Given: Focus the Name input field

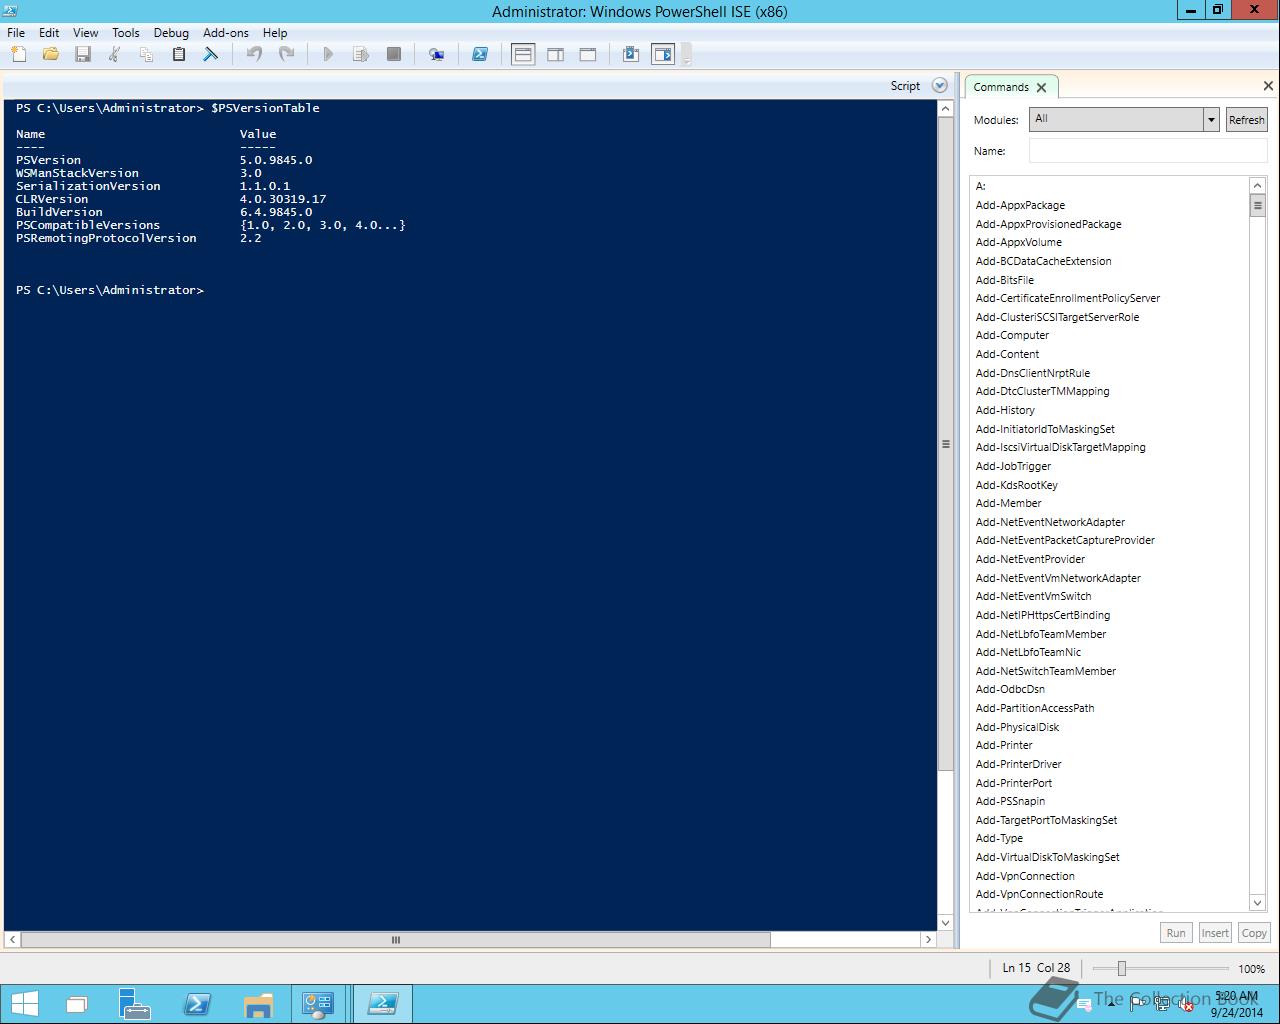Looking at the screenshot, I should (x=1148, y=151).
